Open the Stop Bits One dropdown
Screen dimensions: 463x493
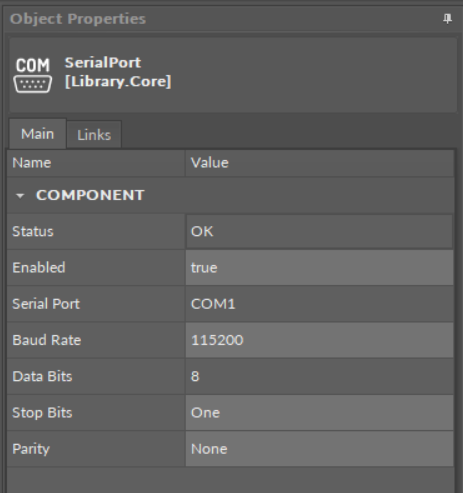(x=319, y=413)
